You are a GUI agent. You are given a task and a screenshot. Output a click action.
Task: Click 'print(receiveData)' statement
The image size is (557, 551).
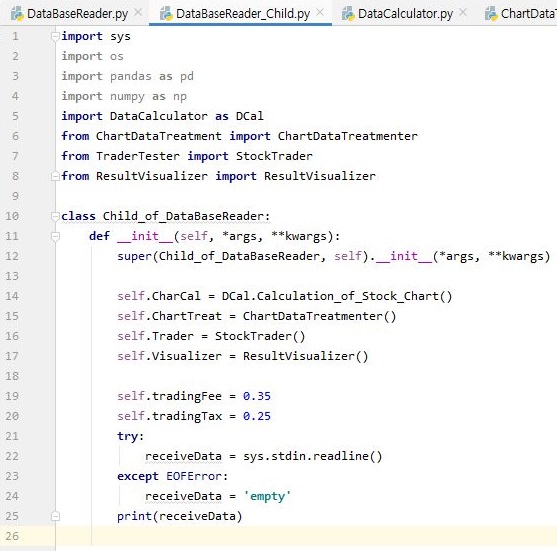click(180, 516)
